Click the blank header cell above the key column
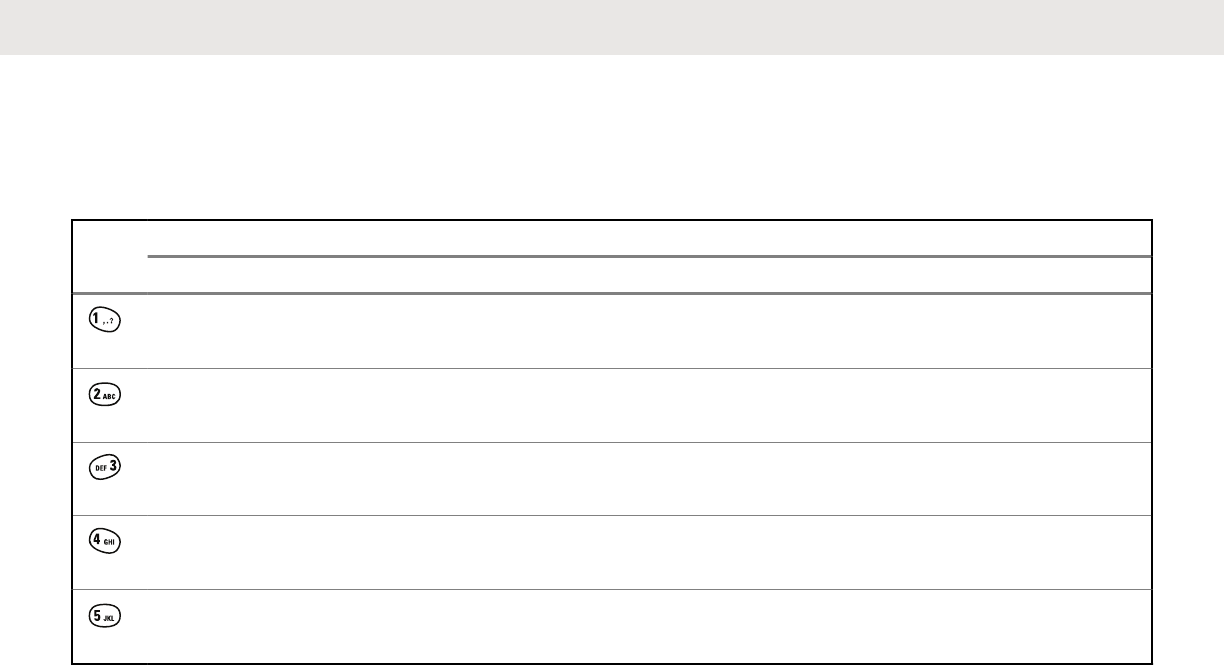This screenshot has width=1224, height=665. click(x=109, y=256)
